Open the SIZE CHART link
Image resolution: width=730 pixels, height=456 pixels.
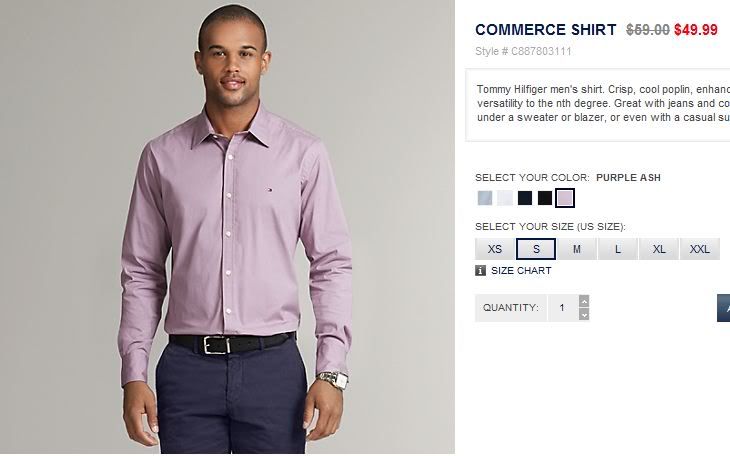521,271
